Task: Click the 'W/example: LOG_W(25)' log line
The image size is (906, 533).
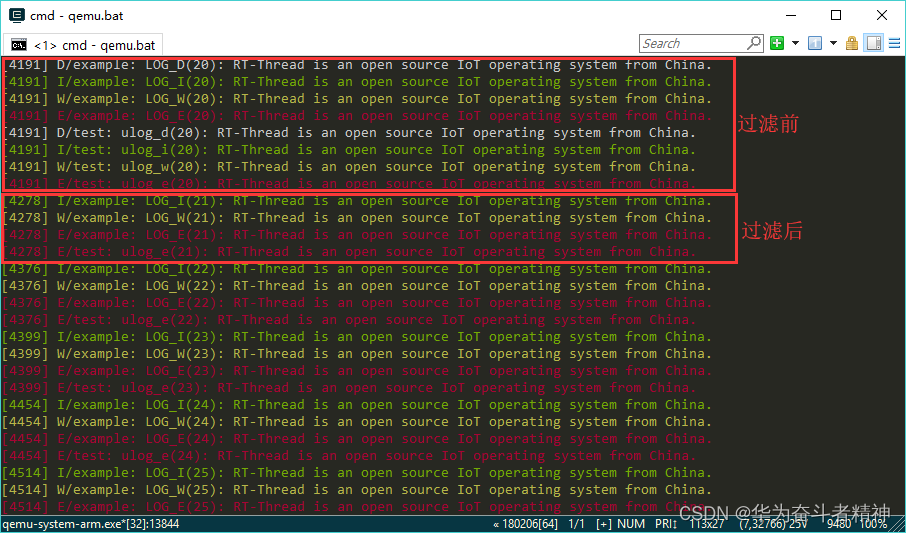Action: 357,490
